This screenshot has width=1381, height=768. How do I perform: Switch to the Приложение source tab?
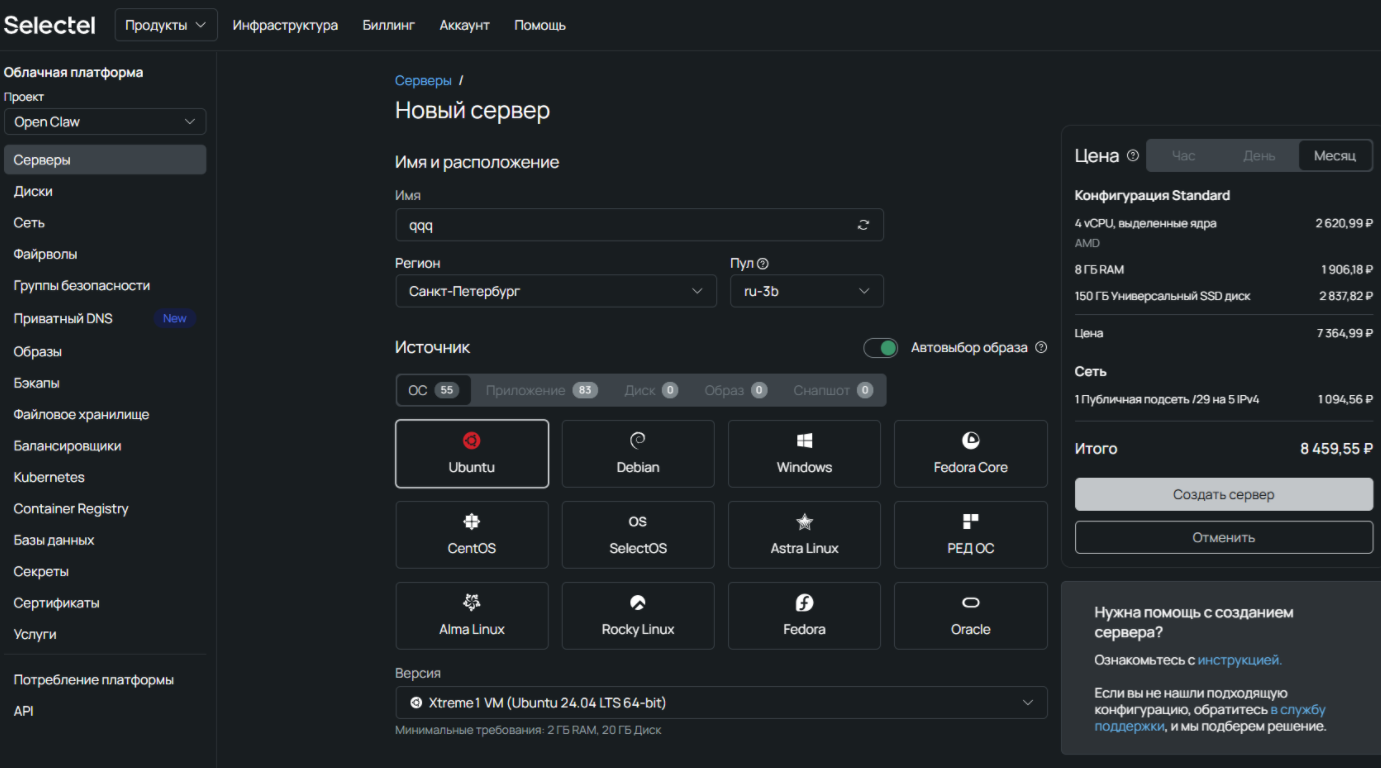point(540,389)
